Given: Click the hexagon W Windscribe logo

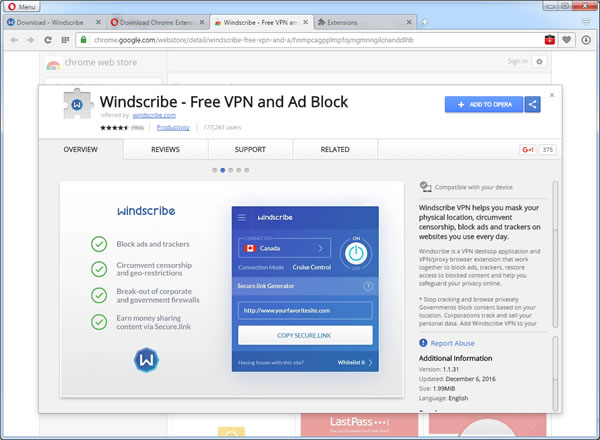Looking at the screenshot, I should pyautogui.click(x=147, y=360).
